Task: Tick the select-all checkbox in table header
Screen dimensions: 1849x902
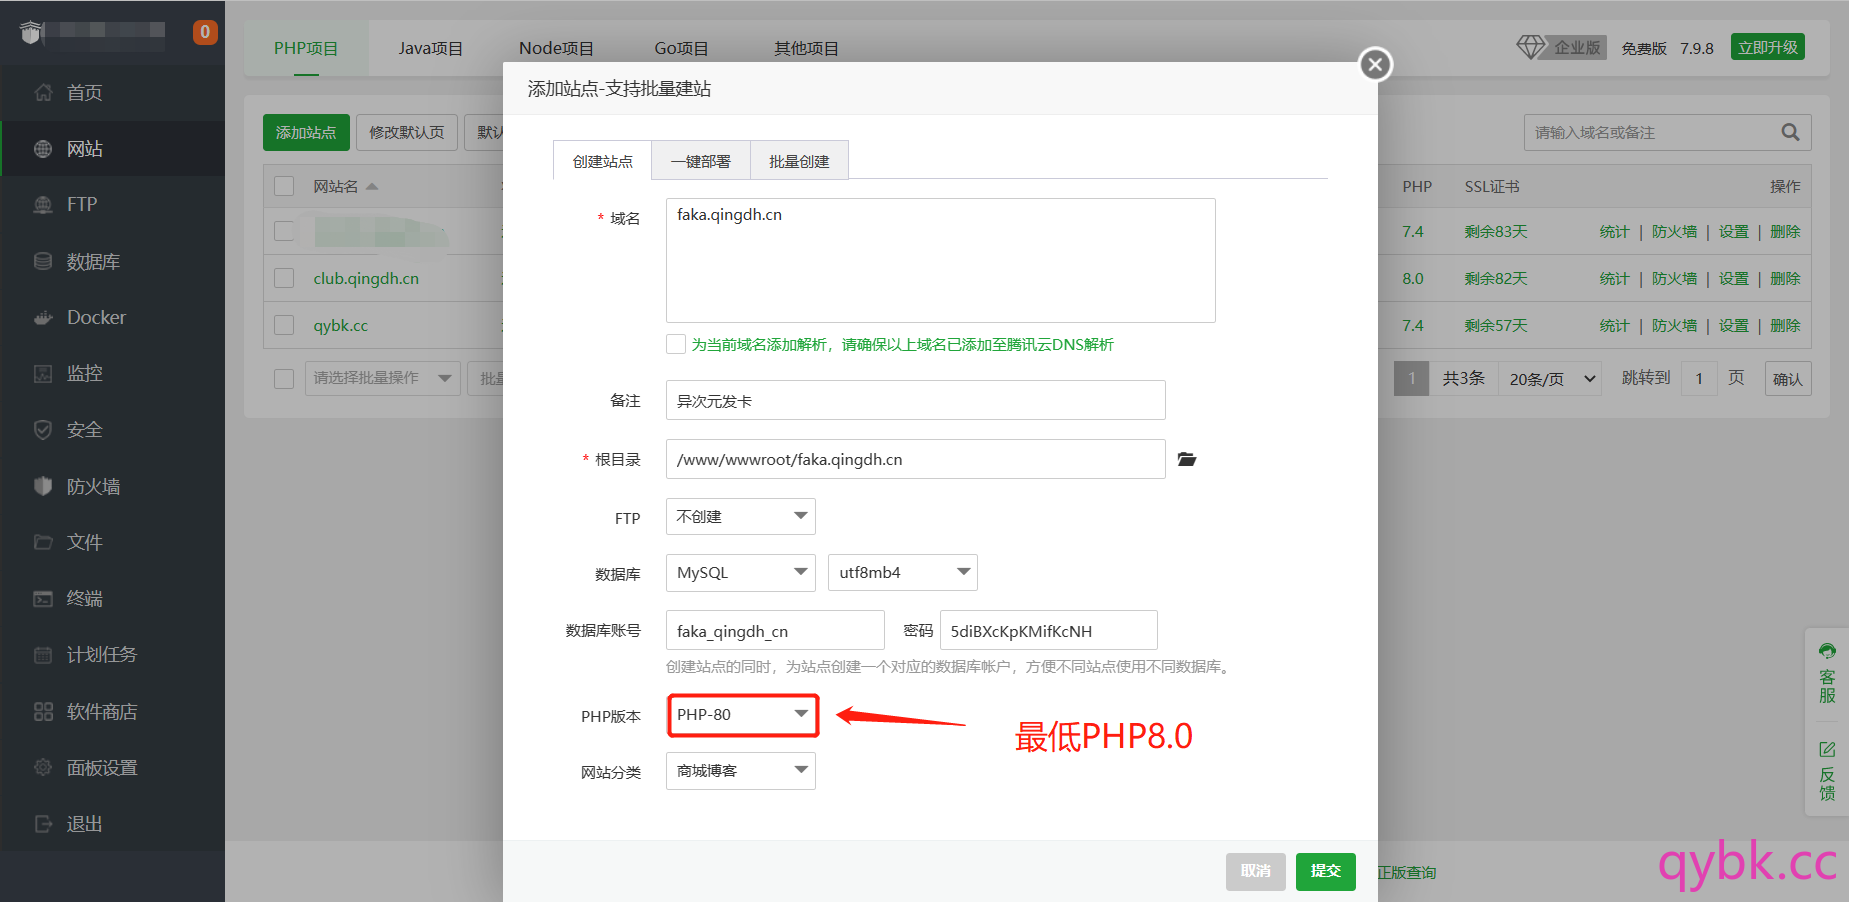Action: pos(284,186)
